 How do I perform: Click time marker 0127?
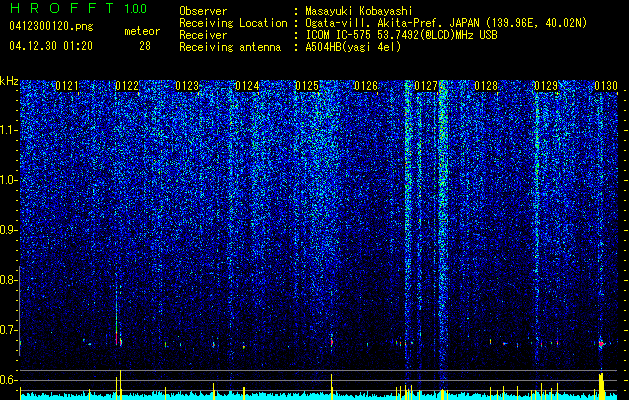pyautogui.click(x=426, y=85)
